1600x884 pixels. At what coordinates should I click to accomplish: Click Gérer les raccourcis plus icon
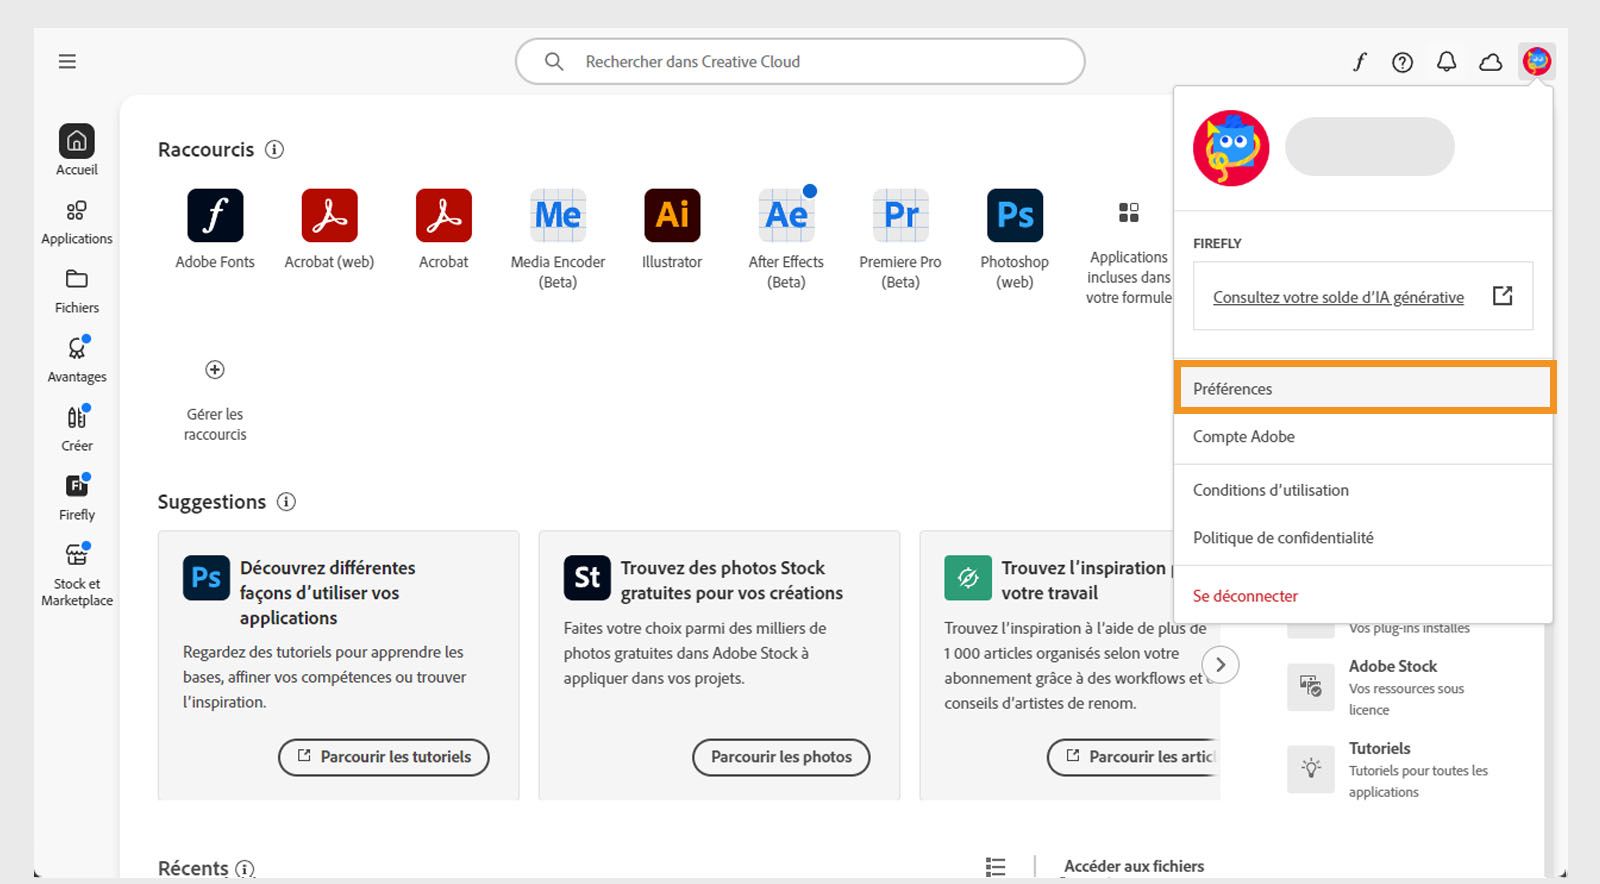(x=215, y=370)
